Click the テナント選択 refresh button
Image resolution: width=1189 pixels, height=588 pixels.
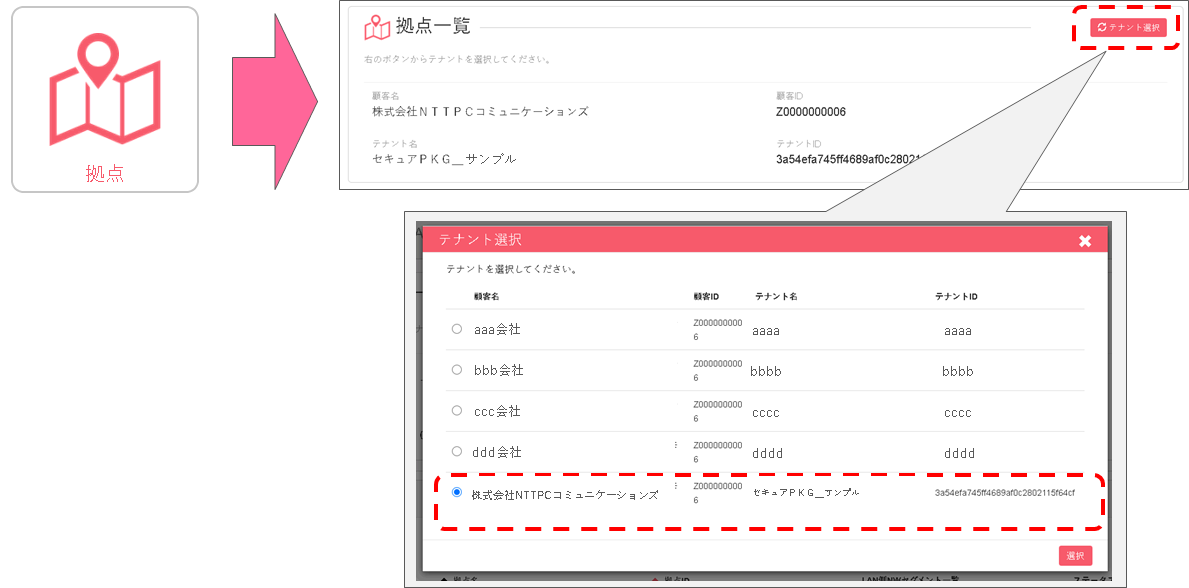1128,27
